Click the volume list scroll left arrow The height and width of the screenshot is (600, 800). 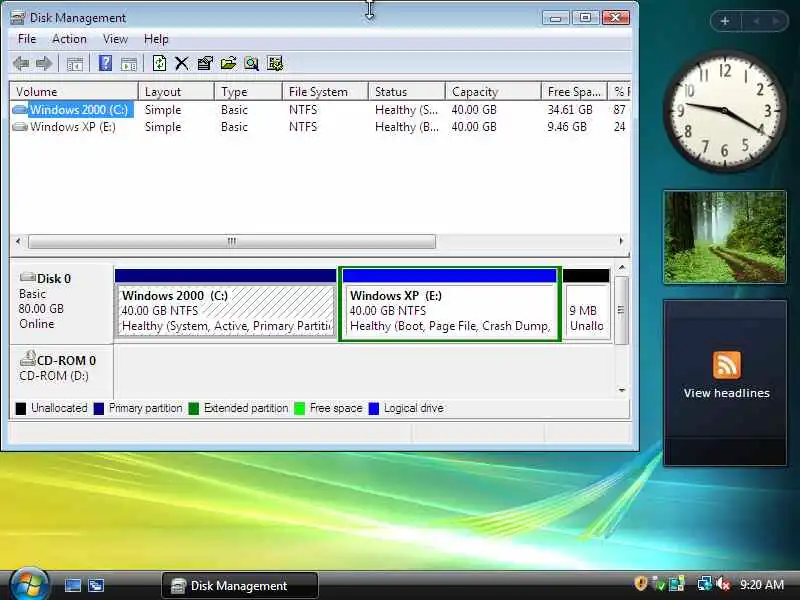[x=18, y=241]
